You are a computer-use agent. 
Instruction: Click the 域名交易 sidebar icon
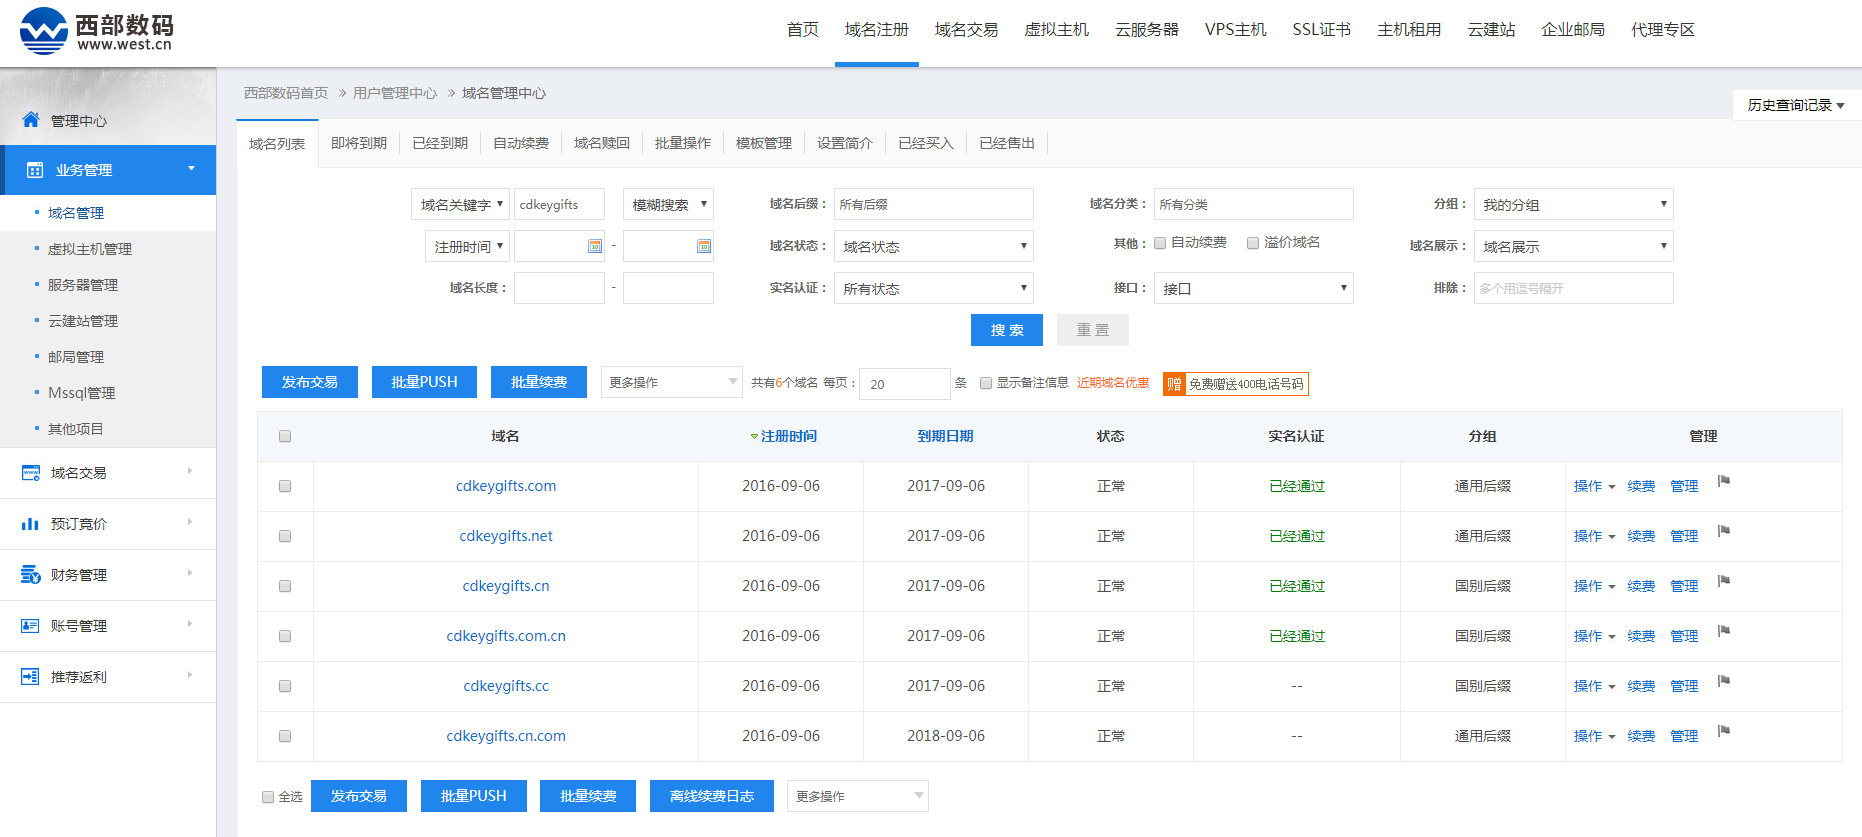(x=31, y=473)
